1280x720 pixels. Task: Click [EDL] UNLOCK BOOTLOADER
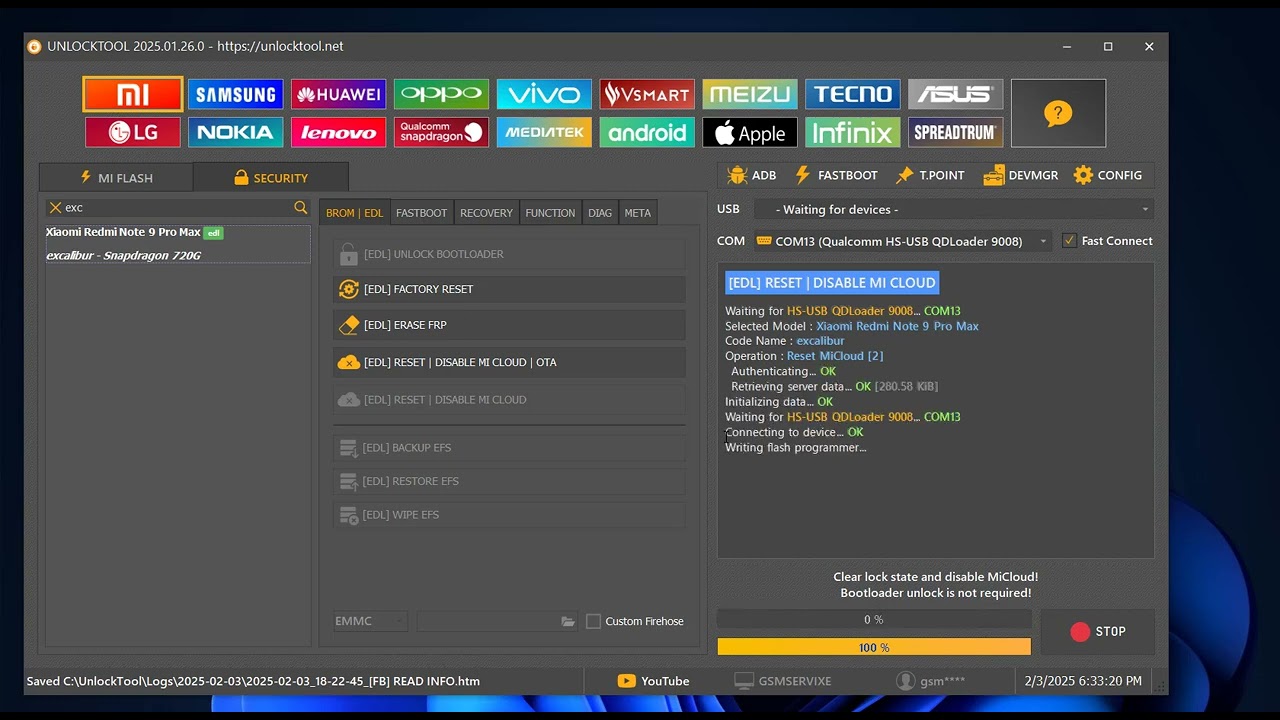coord(509,254)
